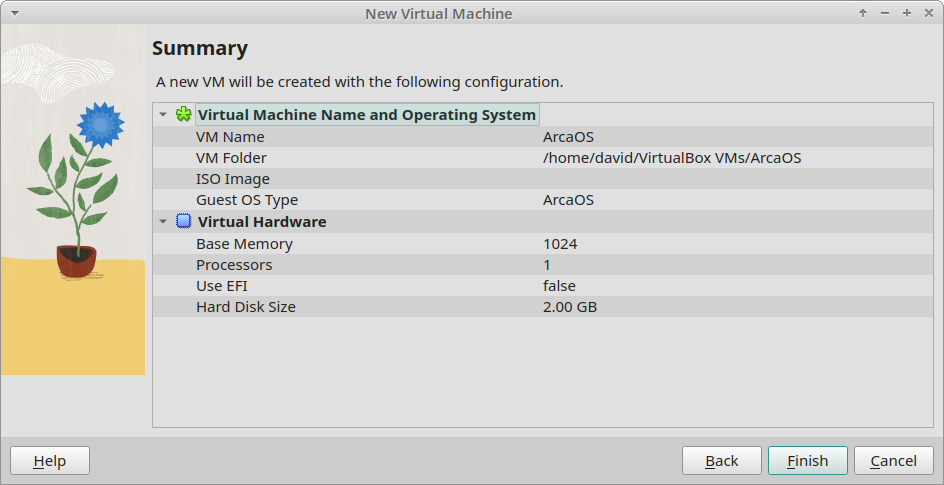Select the VM Name row label
Image resolution: width=944 pixels, height=485 pixels.
pos(230,137)
